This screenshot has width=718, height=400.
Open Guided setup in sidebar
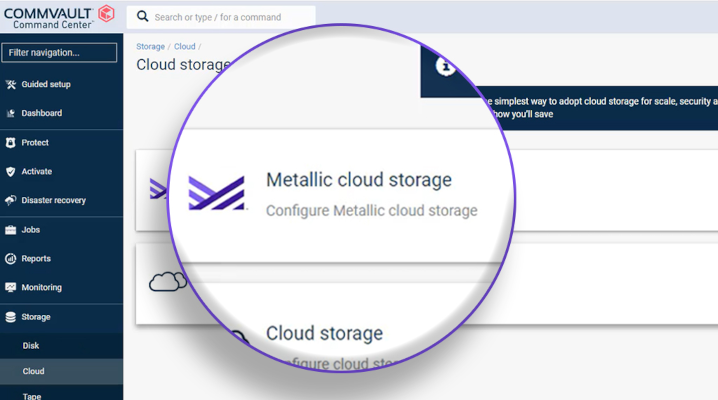pyautogui.click(x=46, y=84)
